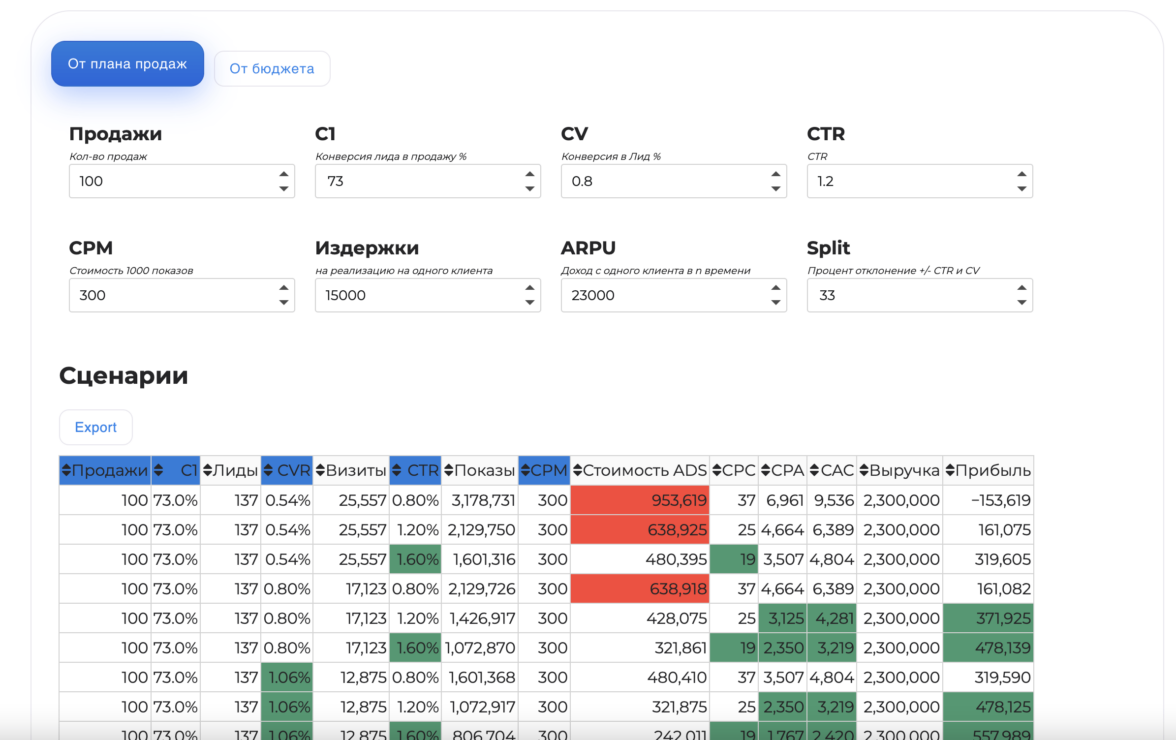Switch to the 'От плана продаж' tab
This screenshot has width=1176, height=740.
[x=127, y=64]
